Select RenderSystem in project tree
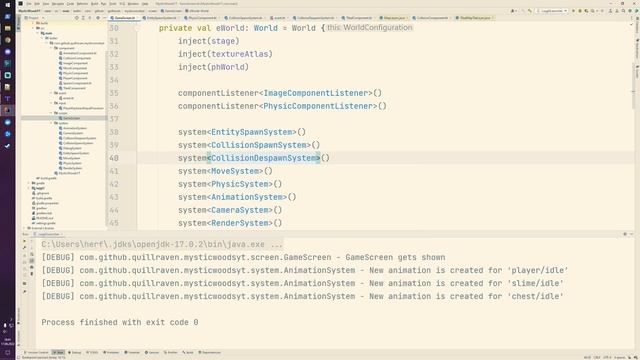This screenshot has height=360, width=640. pos(71,168)
